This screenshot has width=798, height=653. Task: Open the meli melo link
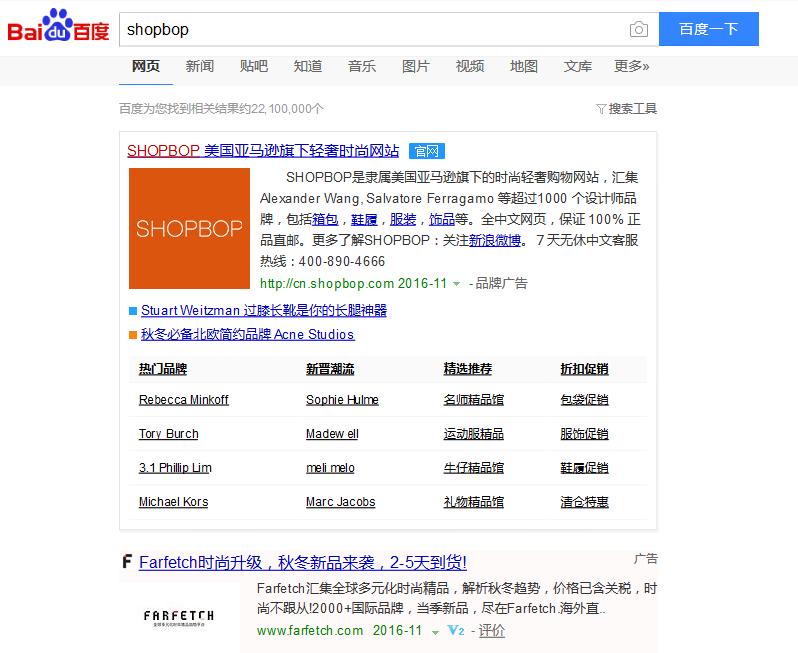(x=330, y=468)
